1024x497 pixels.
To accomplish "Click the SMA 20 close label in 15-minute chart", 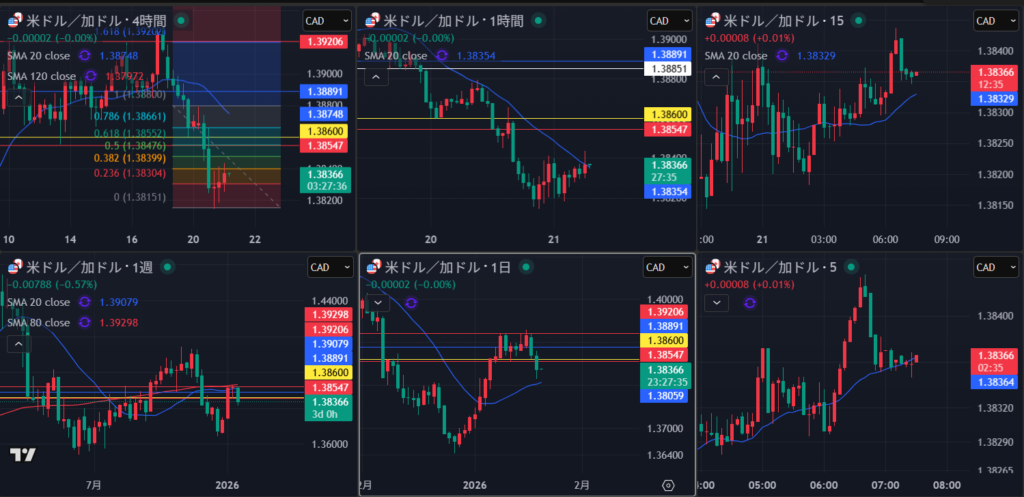I will (741, 55).
